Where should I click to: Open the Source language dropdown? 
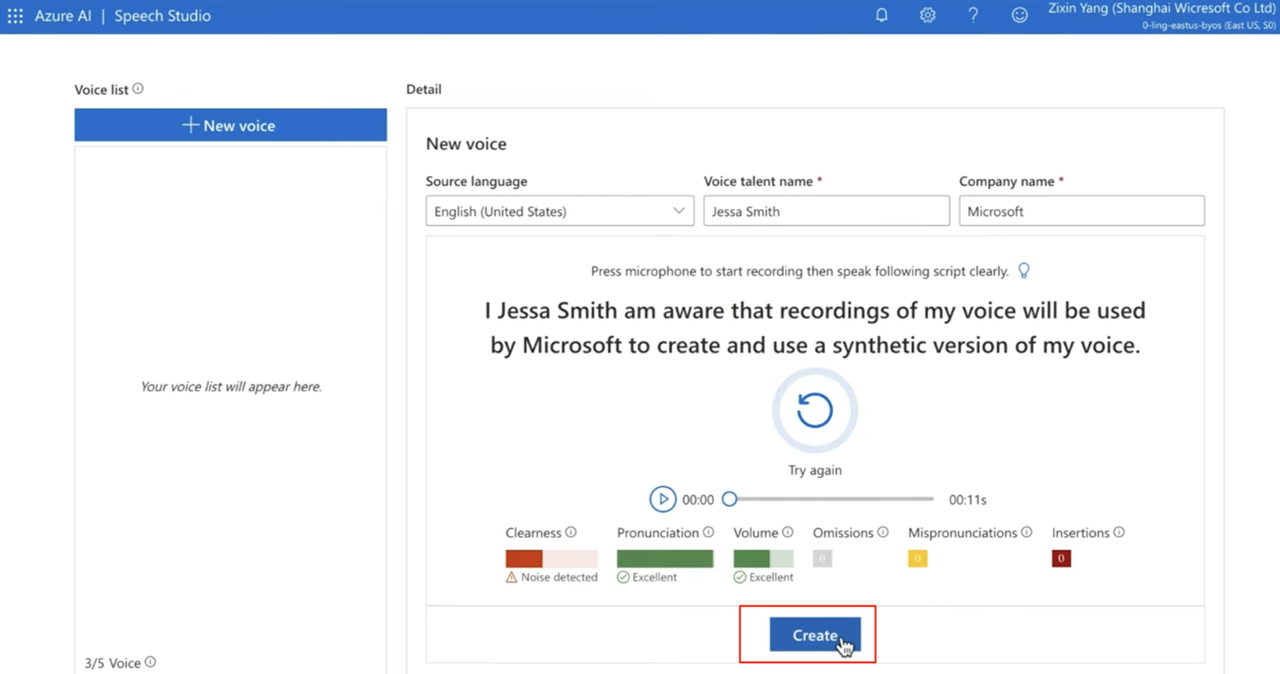tap(560, 211)
